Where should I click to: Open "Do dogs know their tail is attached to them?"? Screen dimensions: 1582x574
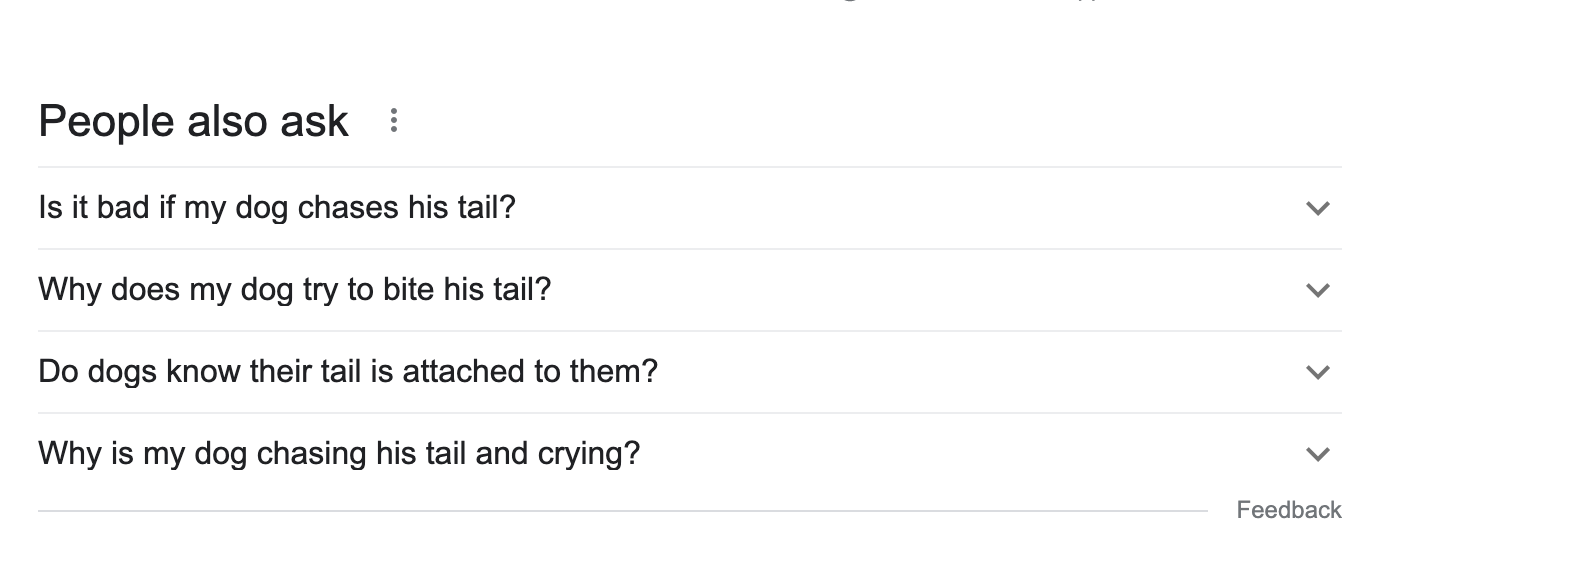[348, 372]
